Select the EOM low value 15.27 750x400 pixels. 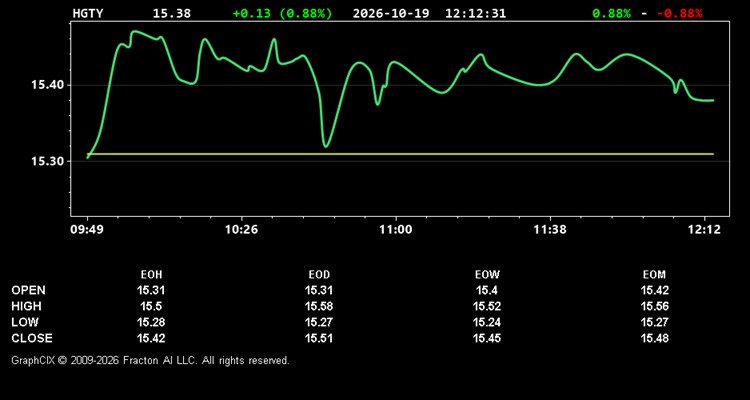(654, 322)
